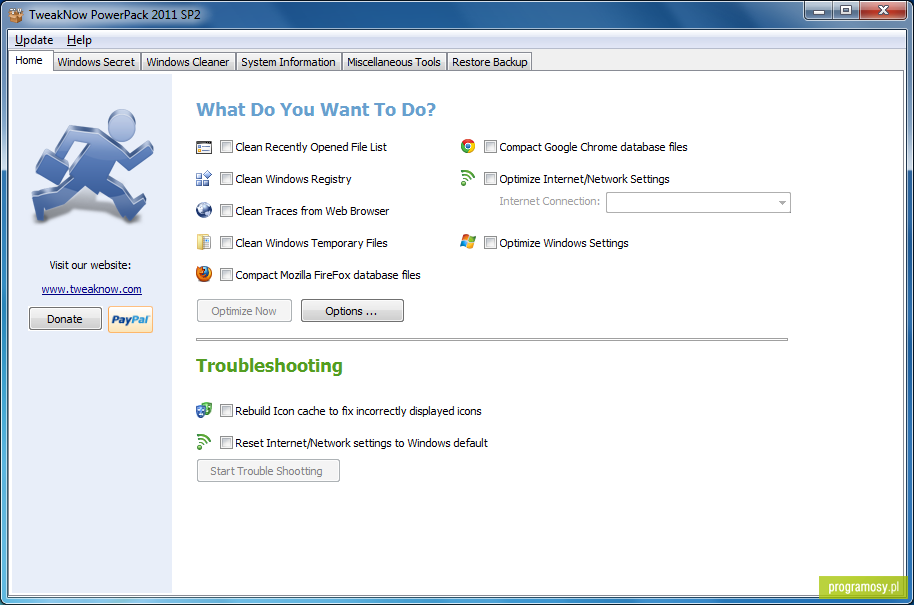Click the 'TweakNow PowerPack 2011 SP2' window title
The image size is (914, 605).
point(115,15)
